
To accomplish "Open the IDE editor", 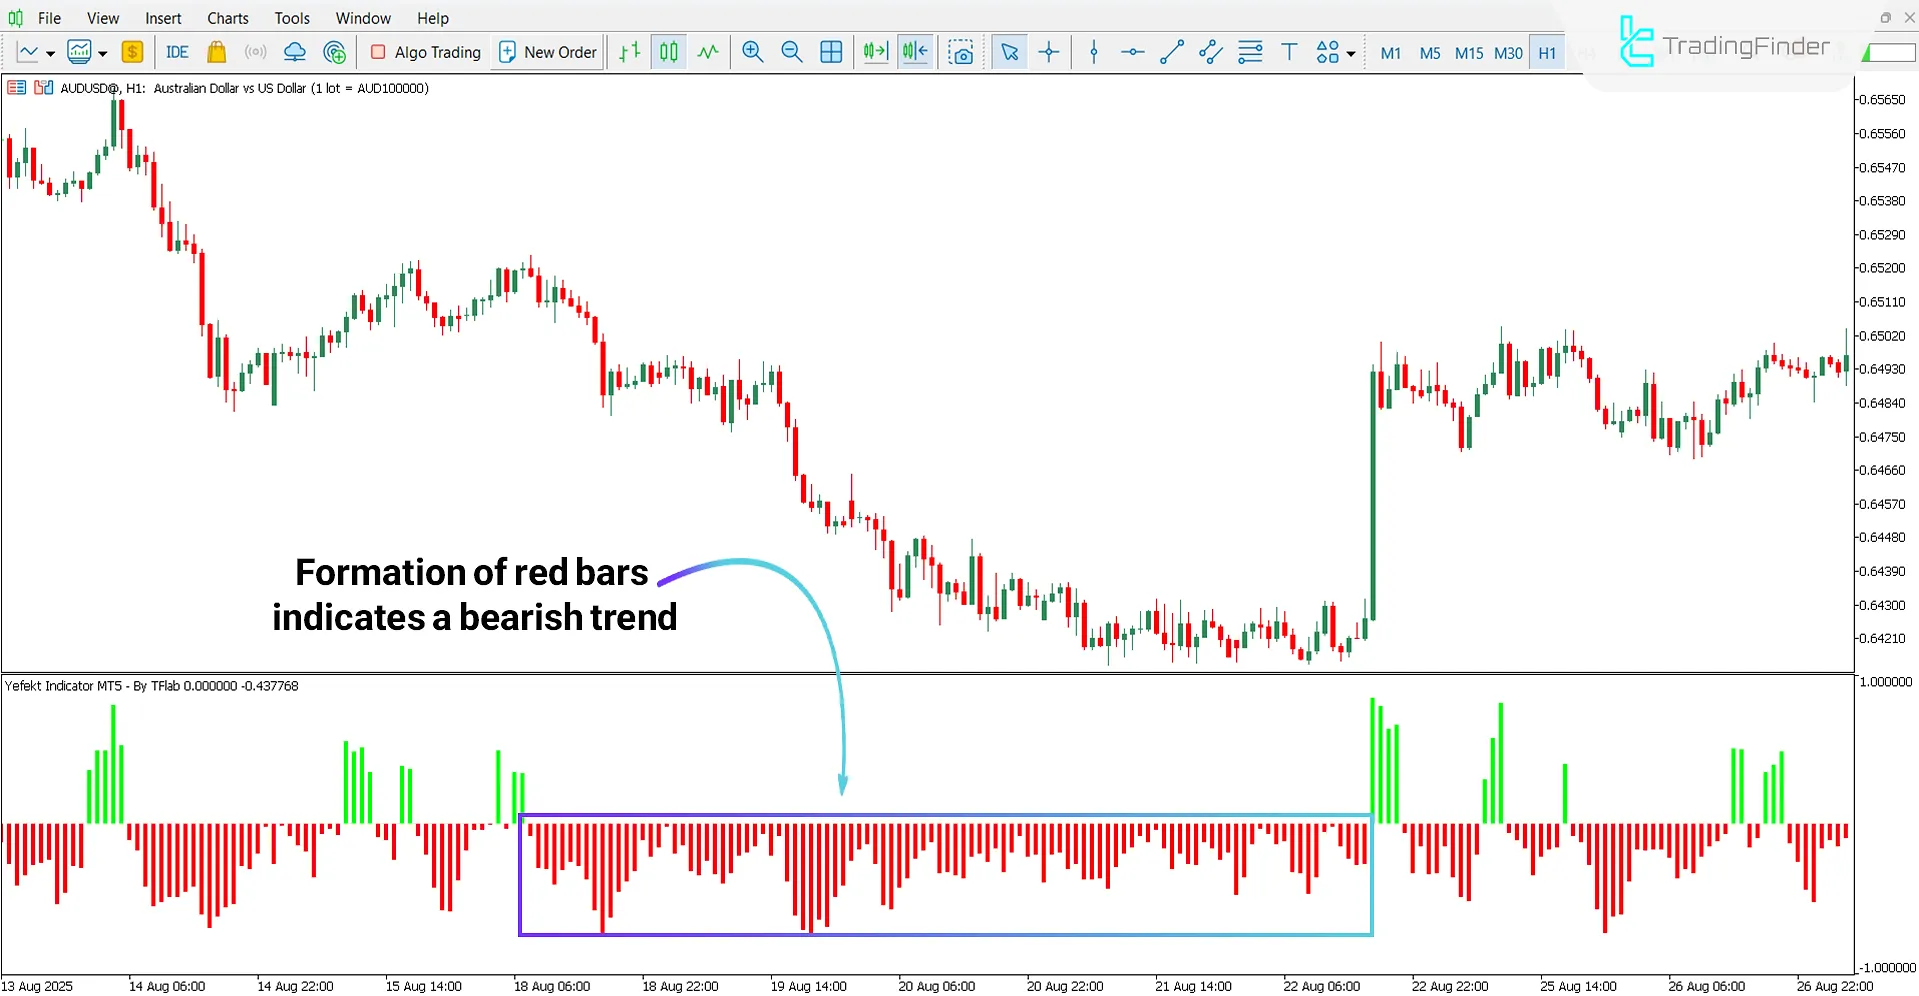I will tap(177, 52).
